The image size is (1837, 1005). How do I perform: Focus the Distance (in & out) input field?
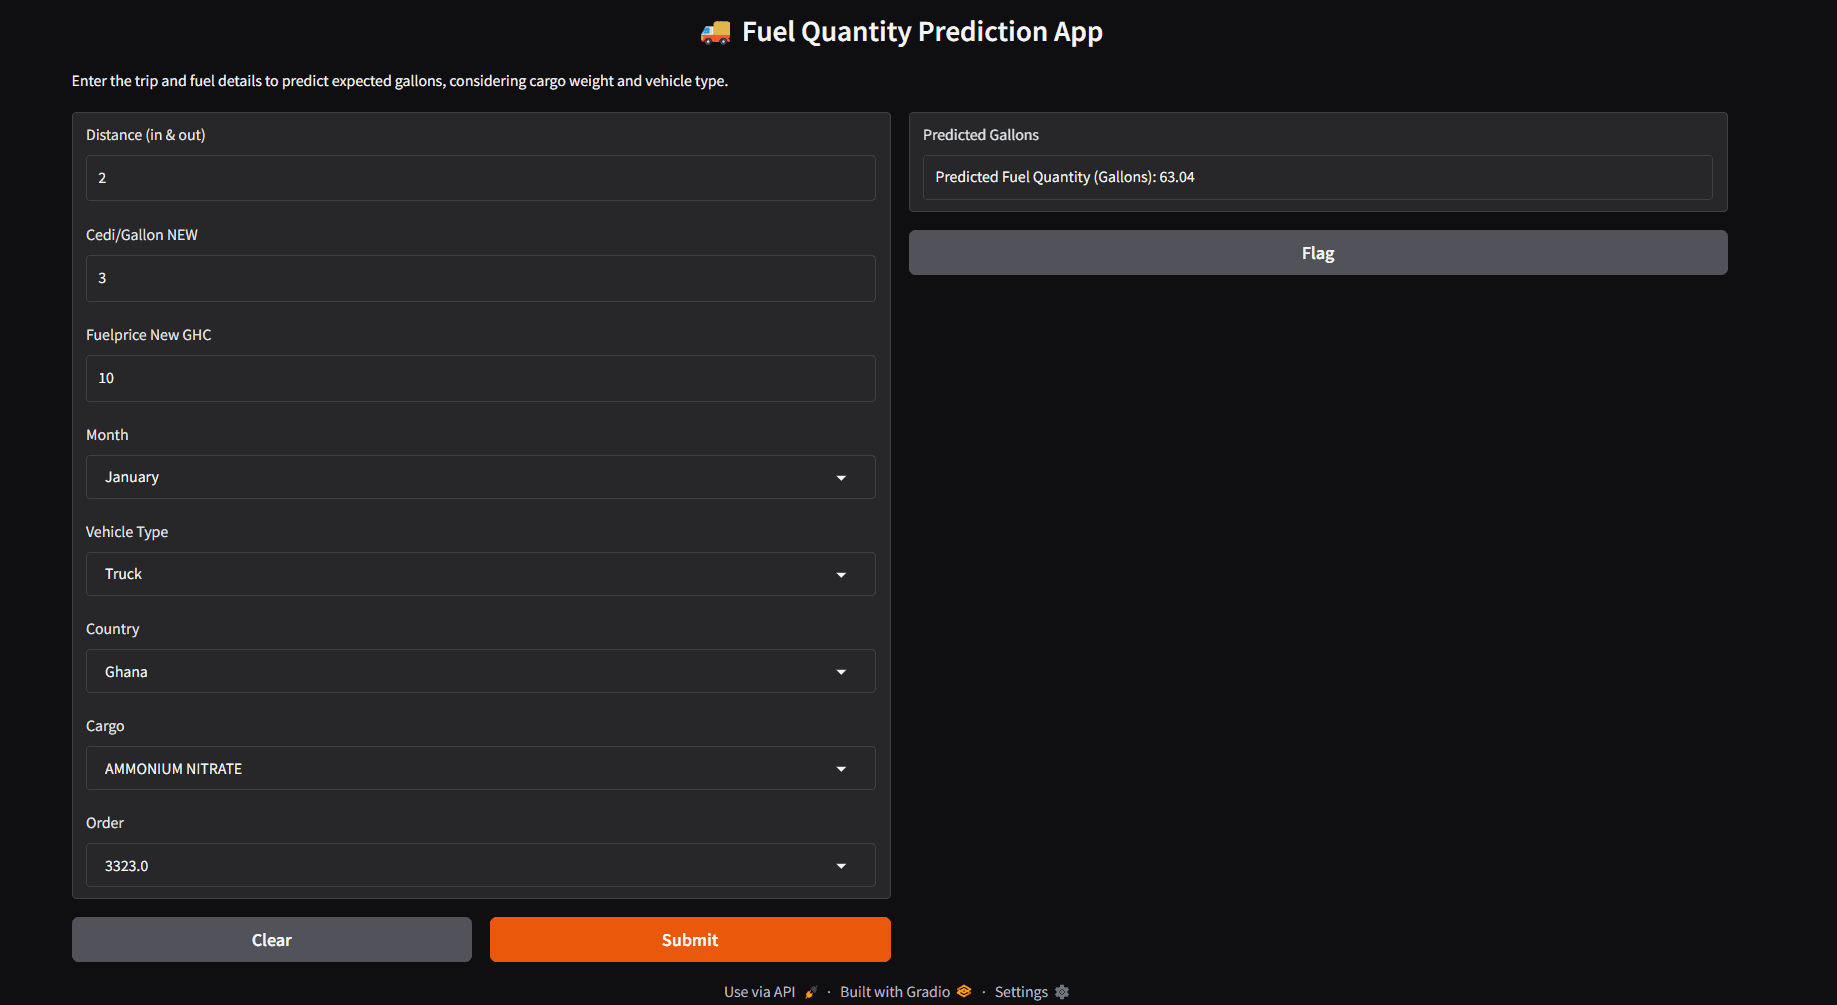click(481, 178)
